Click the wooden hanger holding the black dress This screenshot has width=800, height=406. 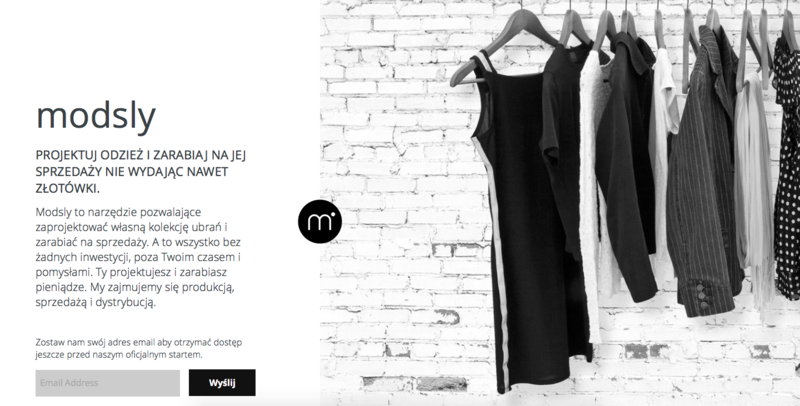(503, 48)
